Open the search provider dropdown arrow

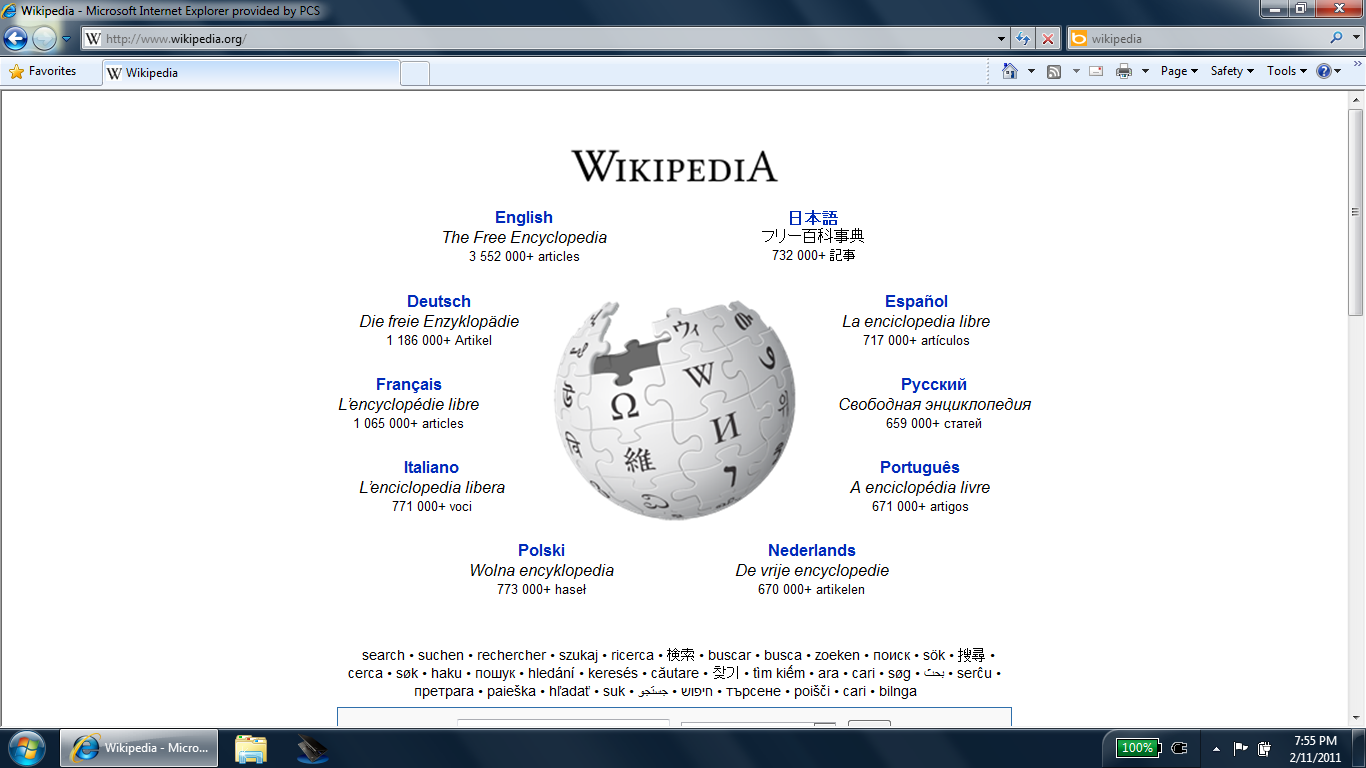[1355, 39]
